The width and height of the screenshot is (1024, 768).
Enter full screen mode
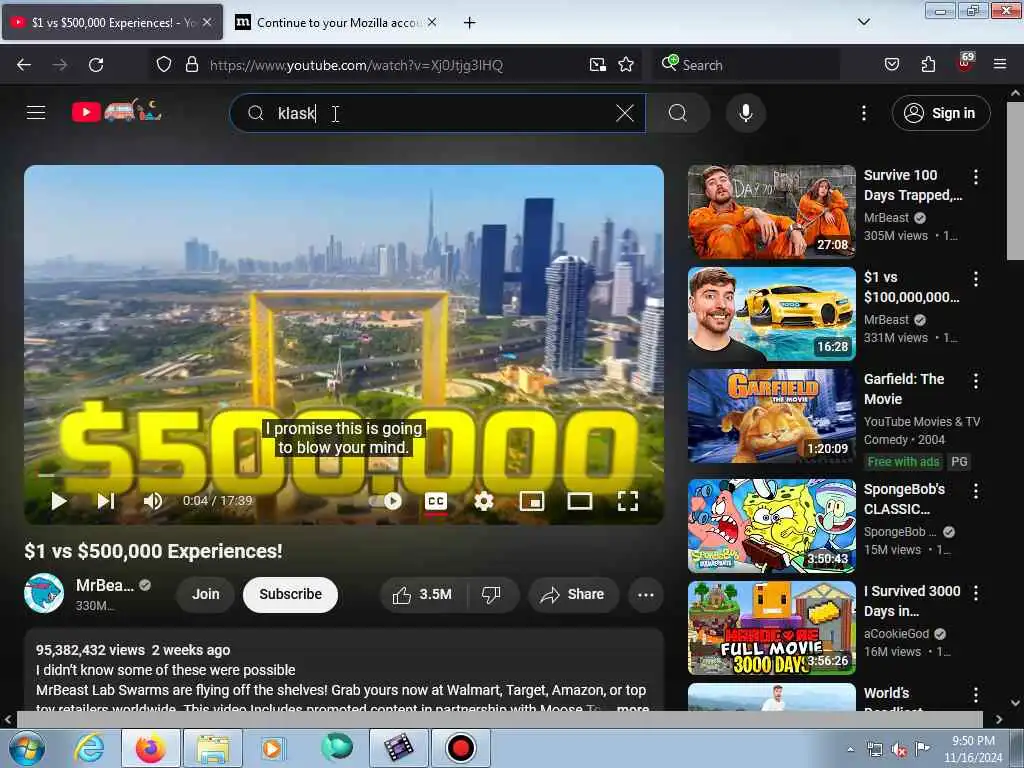click(x=628, y=501)
